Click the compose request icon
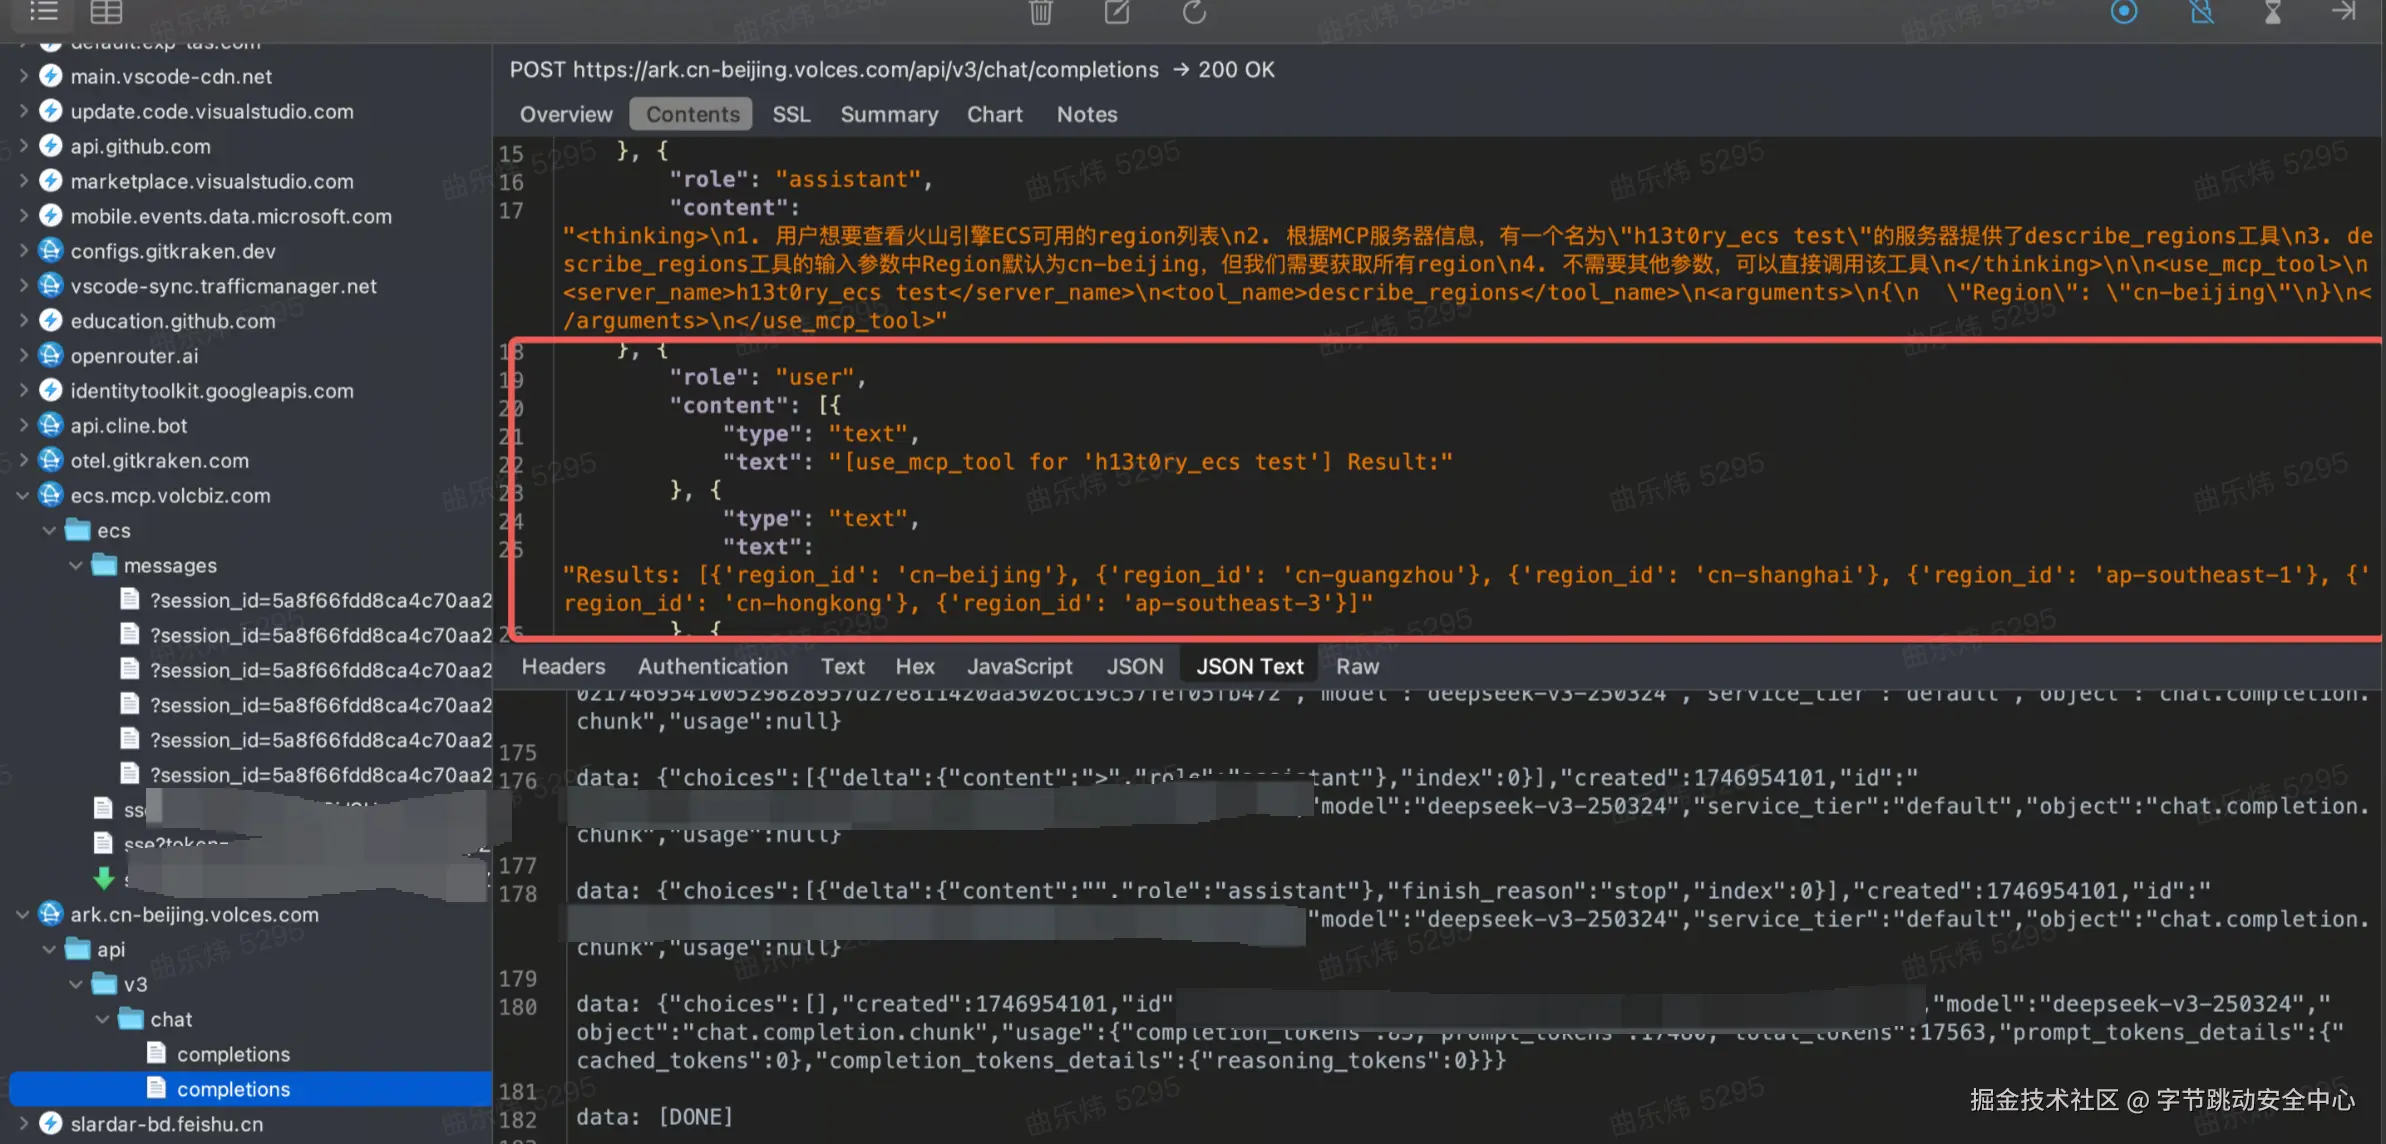 (1117, 12)
